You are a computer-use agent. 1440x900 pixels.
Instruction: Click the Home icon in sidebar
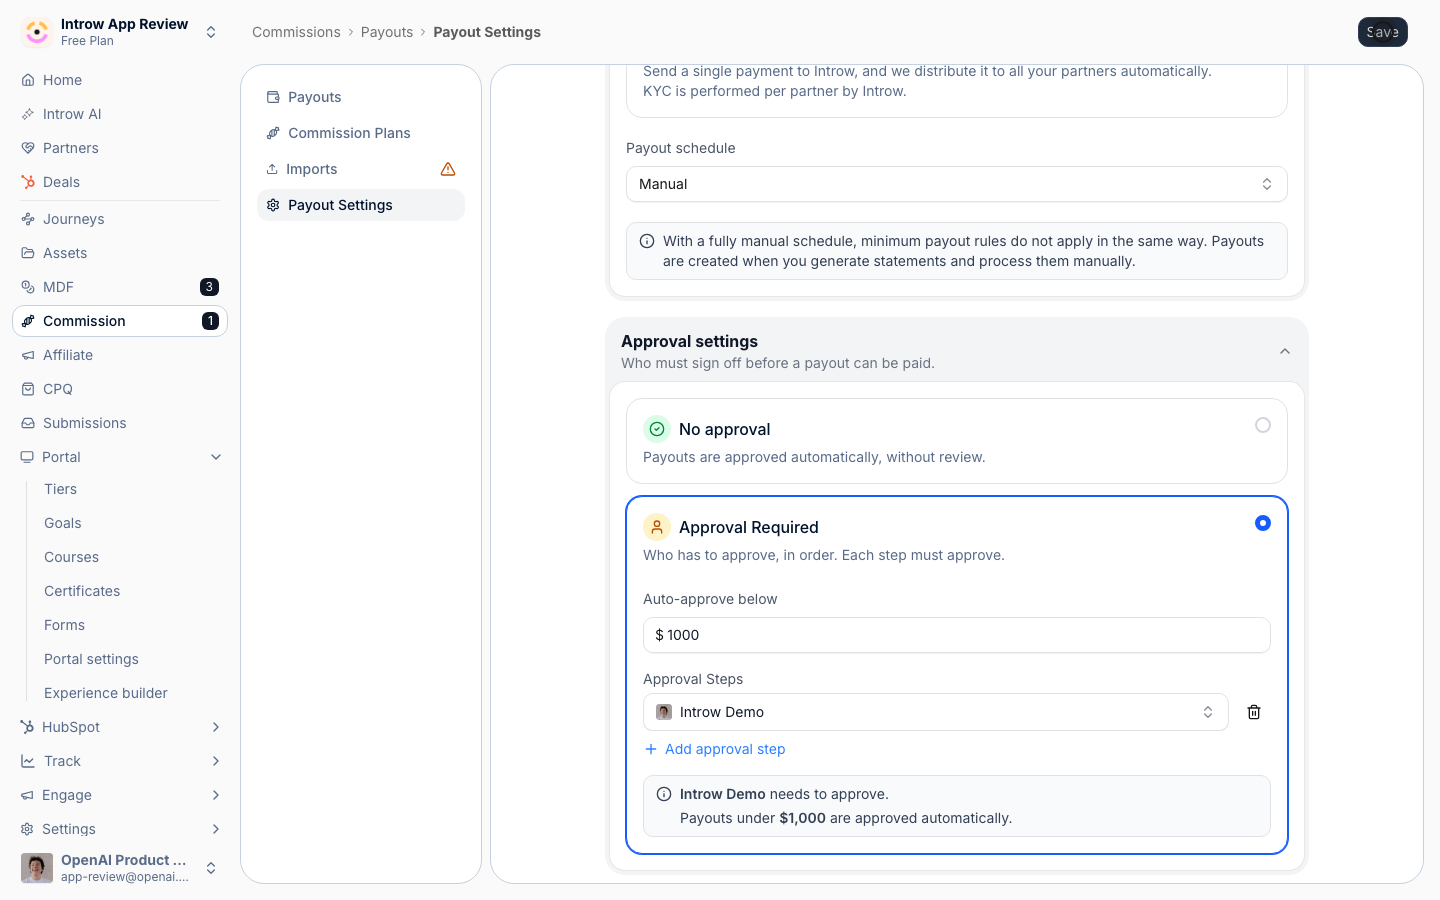pyautogui.click(x=28, y=80)
